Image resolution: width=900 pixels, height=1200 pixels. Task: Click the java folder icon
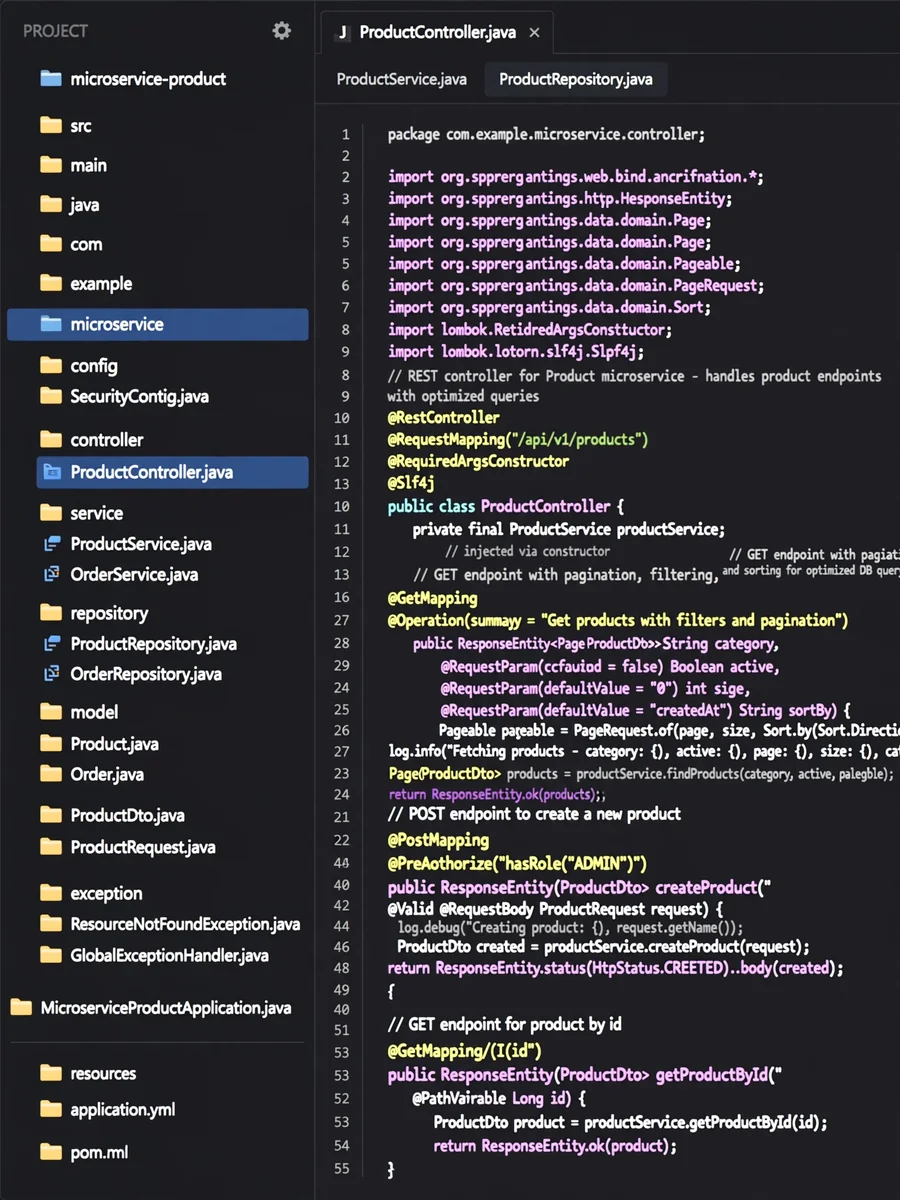[x=51, y=205]
